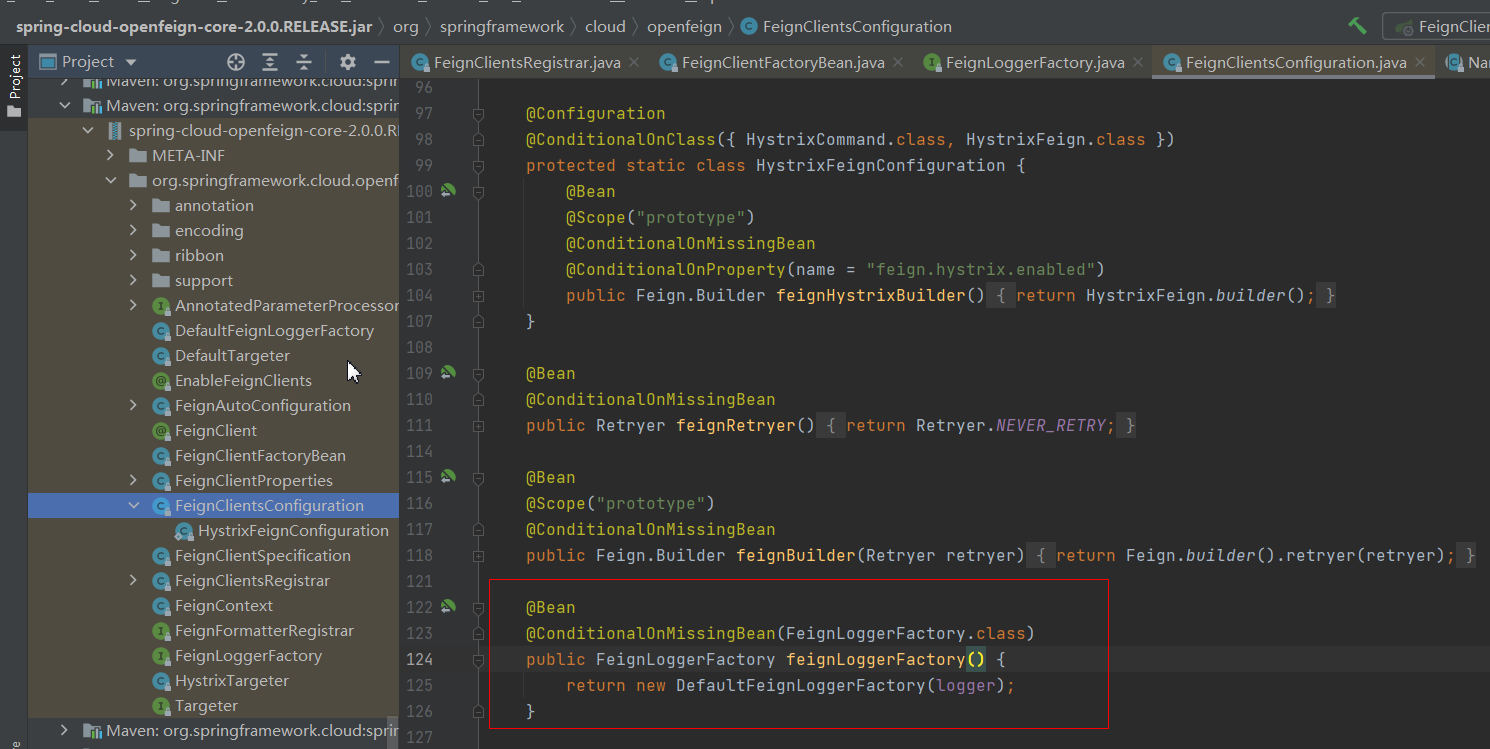The width and height of the screenshot is (1490, 749).
Task: Open Project panel settings gear
Action: 347,62
